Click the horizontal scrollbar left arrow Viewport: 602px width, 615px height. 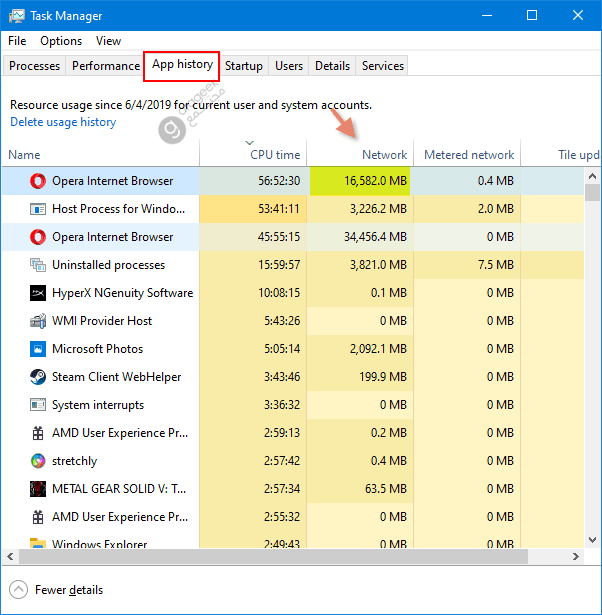(10, 557)
